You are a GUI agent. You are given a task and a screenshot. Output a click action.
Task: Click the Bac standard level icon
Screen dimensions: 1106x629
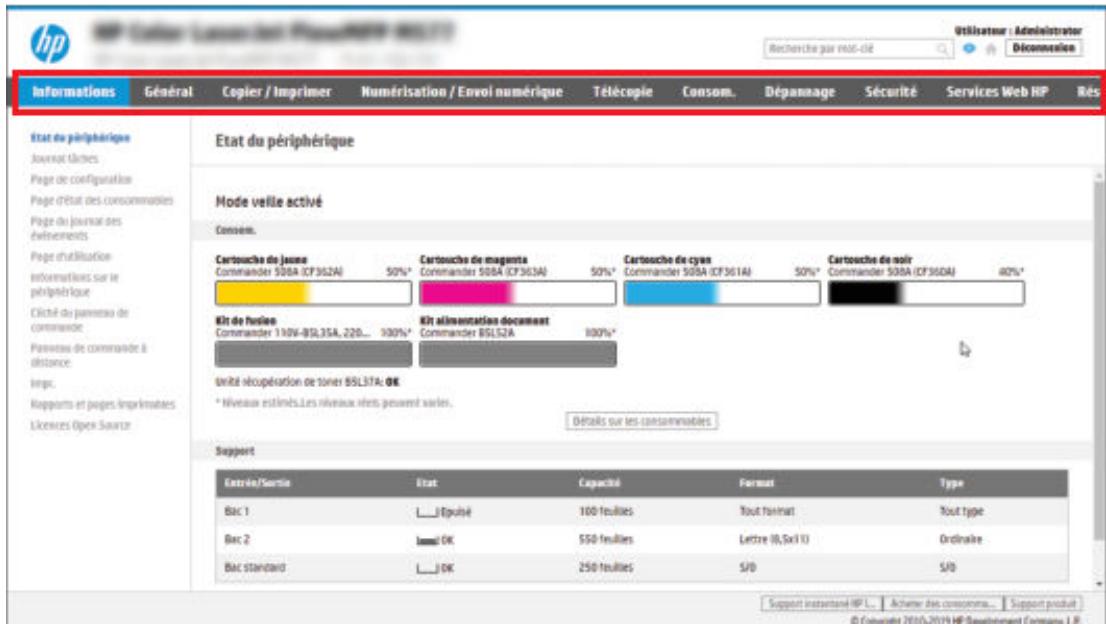click(x=427, y=568)
